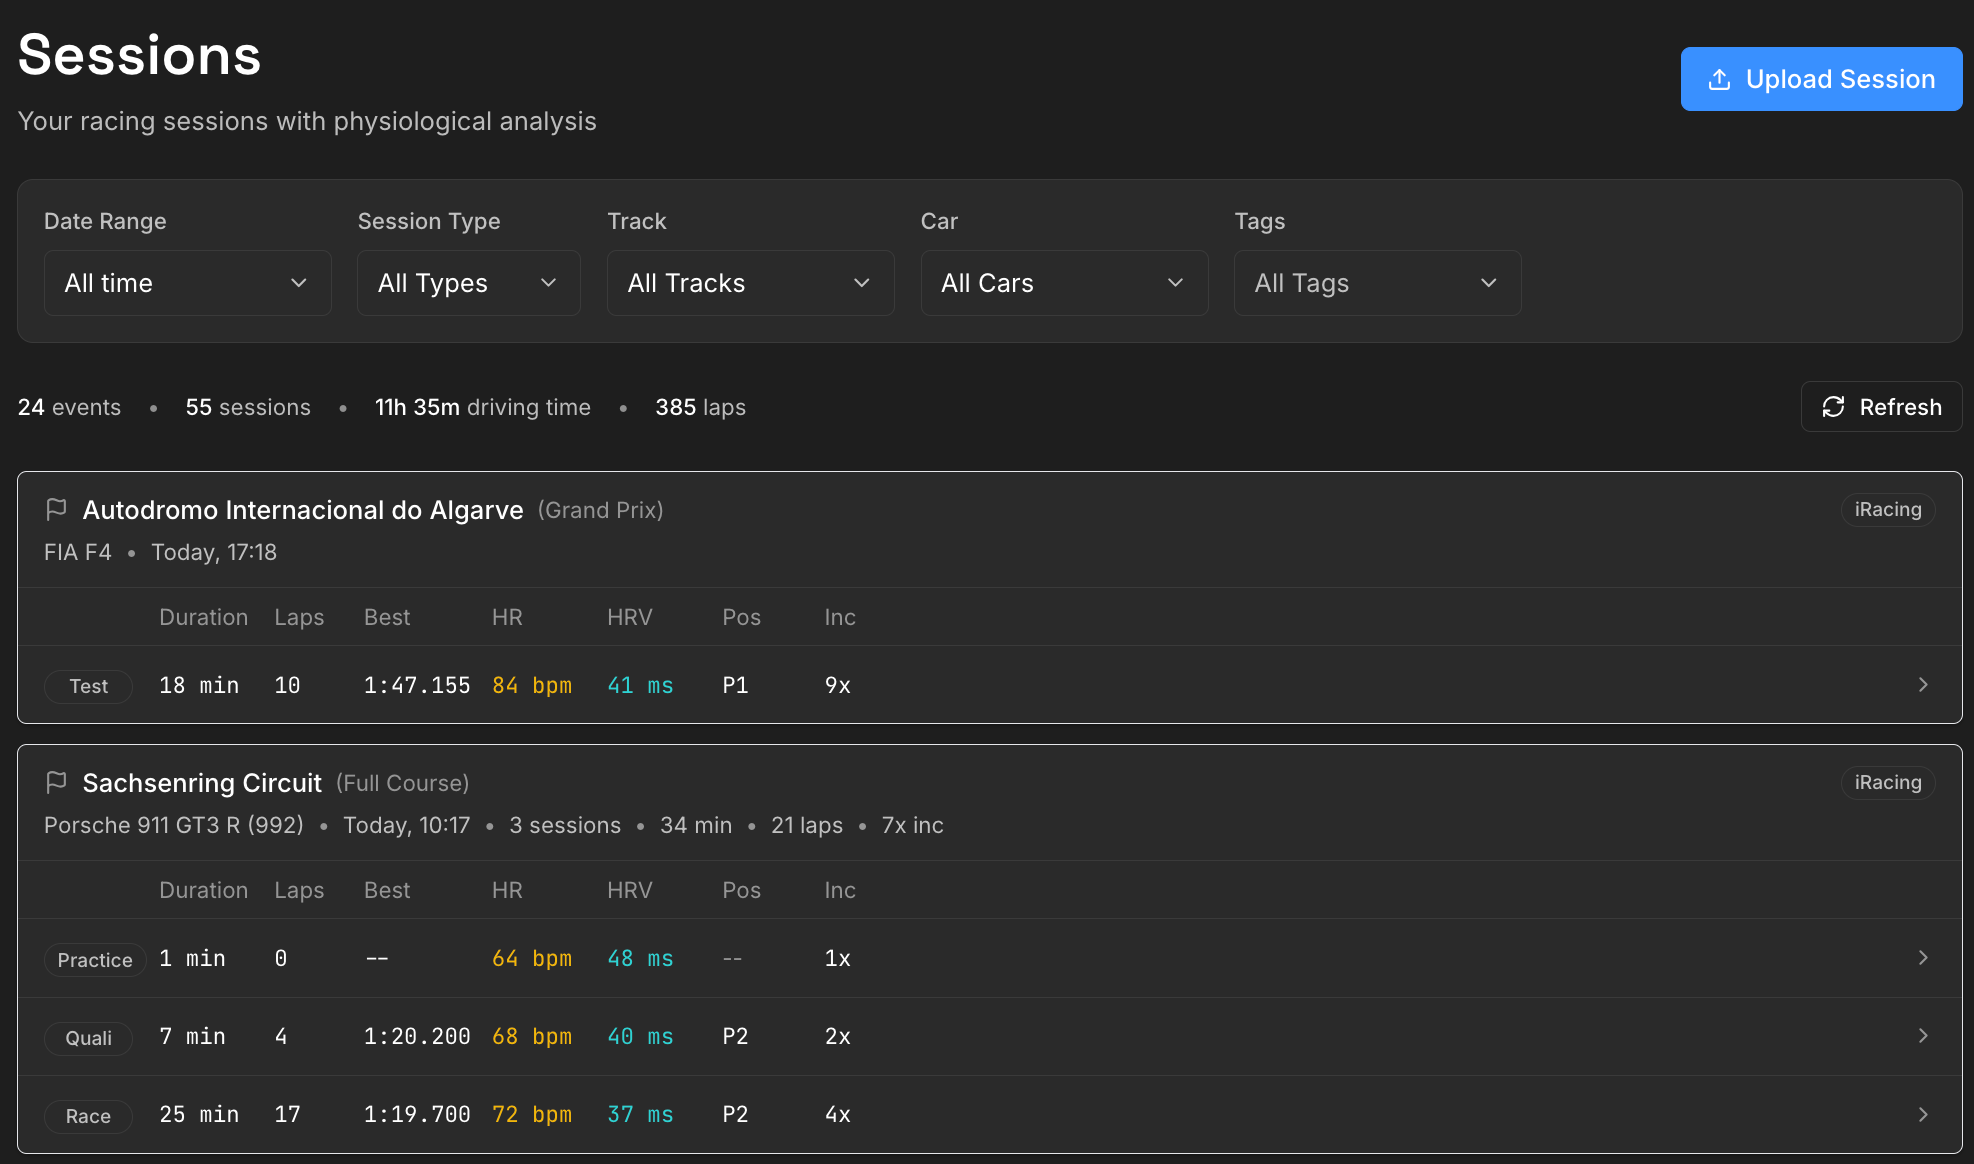Click the 55 sessions summary stat
This screenshot has height=1164, width=1974.
(248, 407)
